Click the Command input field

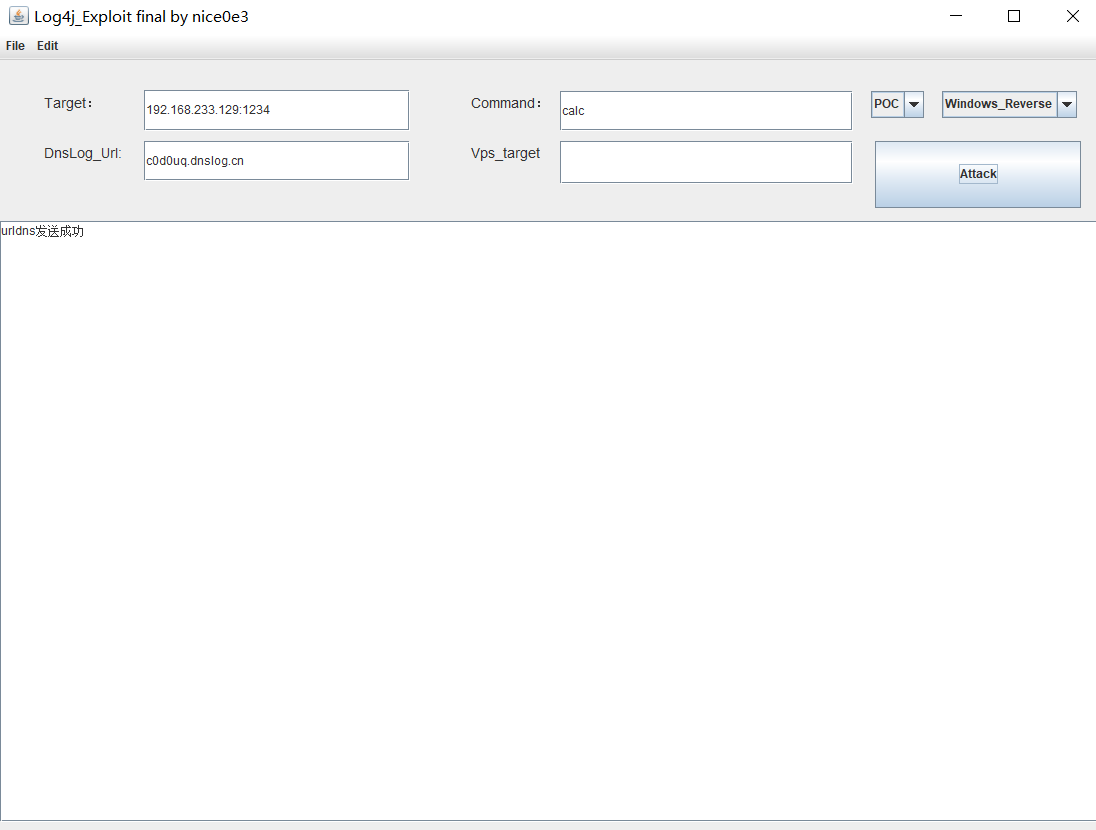click(706, 110)
